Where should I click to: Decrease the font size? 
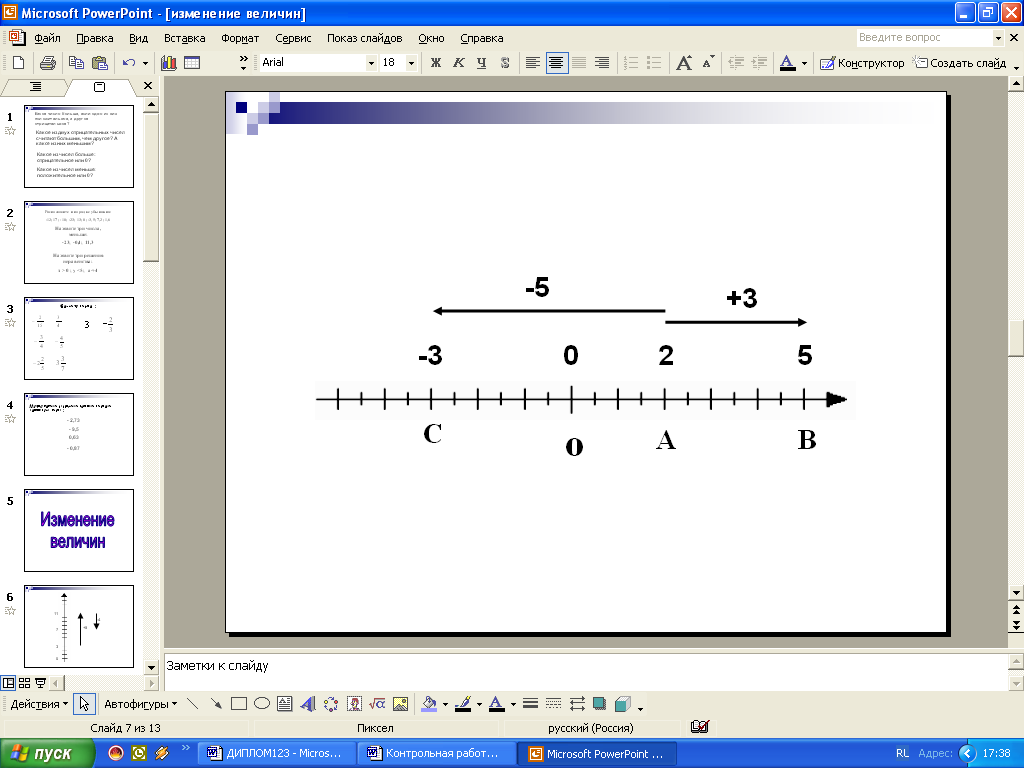coord(708,63)
